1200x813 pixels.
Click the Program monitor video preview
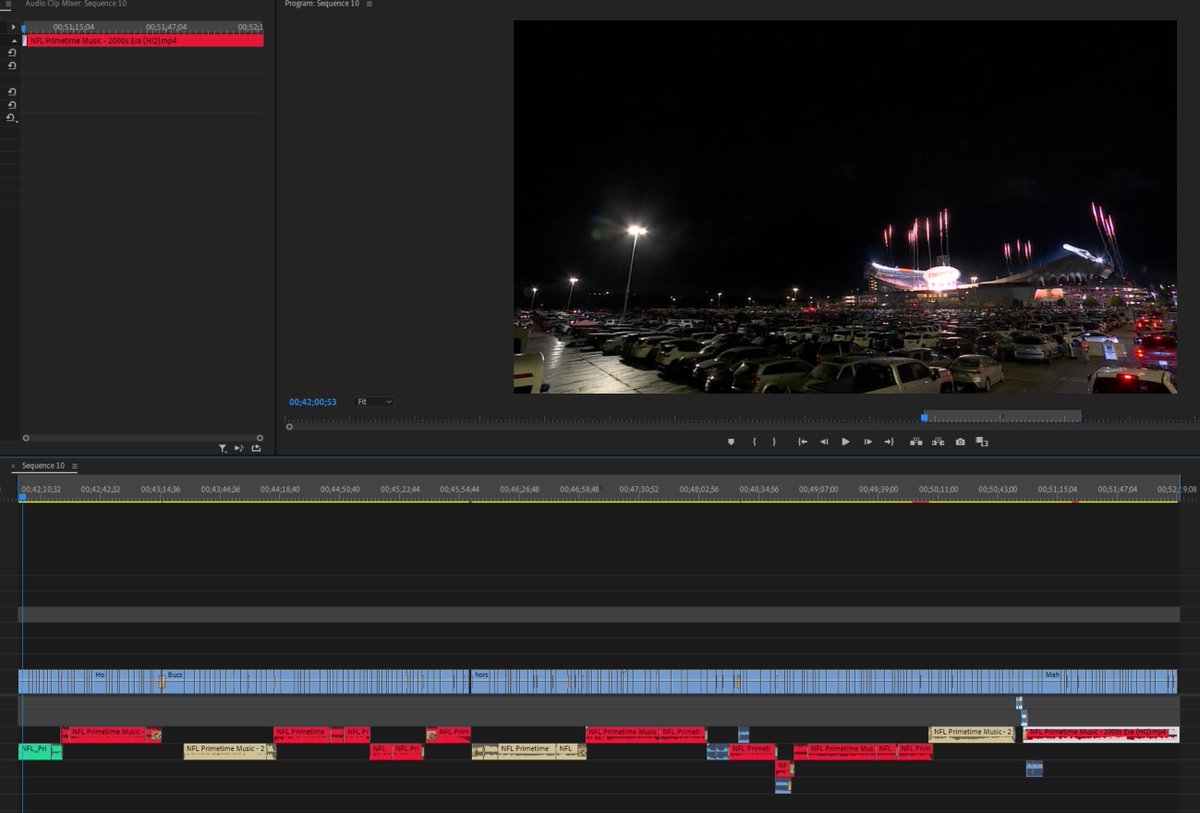pos(845,207)
